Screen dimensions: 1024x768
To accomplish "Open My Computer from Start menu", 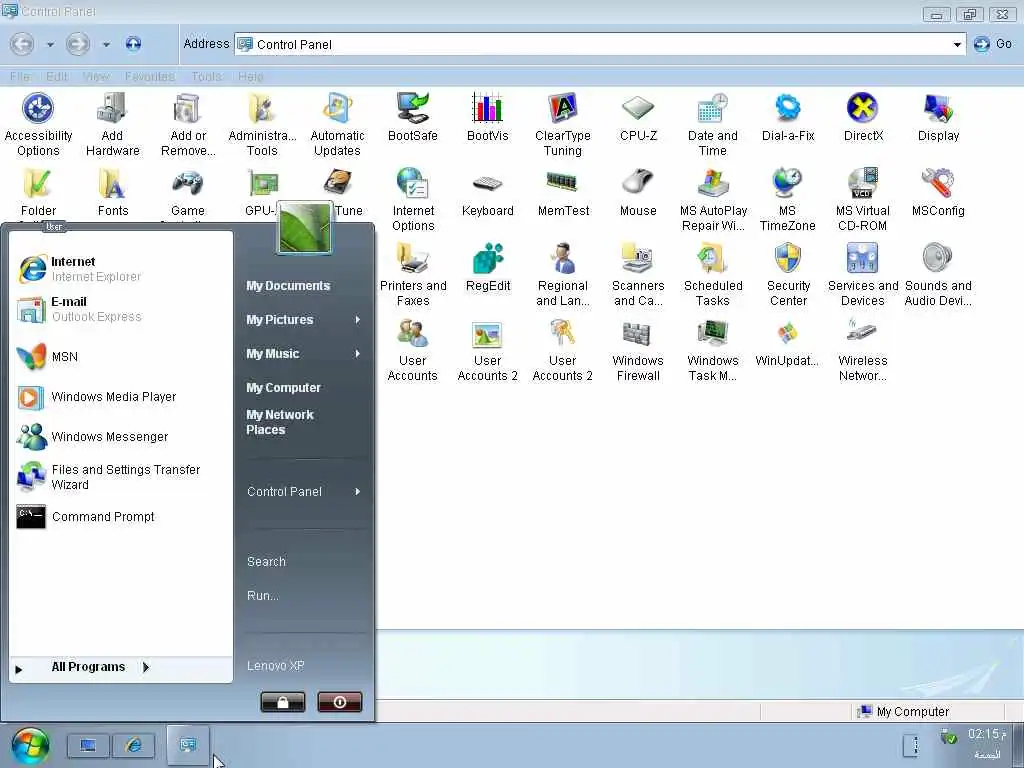I will 283,387.
